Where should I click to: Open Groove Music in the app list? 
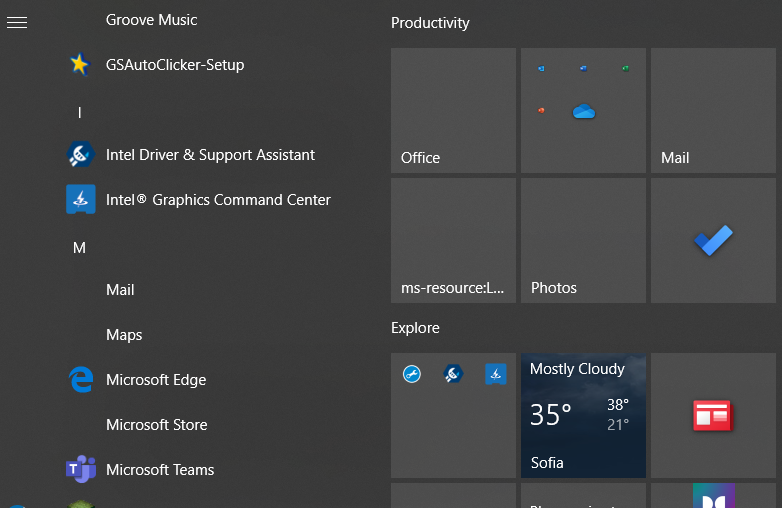click(151, 20)
